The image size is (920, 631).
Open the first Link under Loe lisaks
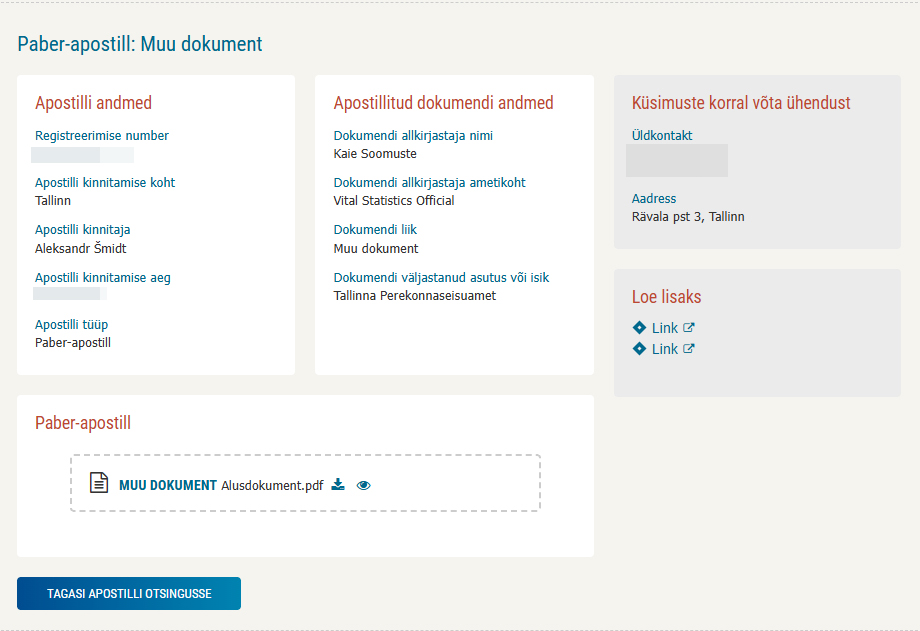664,328
